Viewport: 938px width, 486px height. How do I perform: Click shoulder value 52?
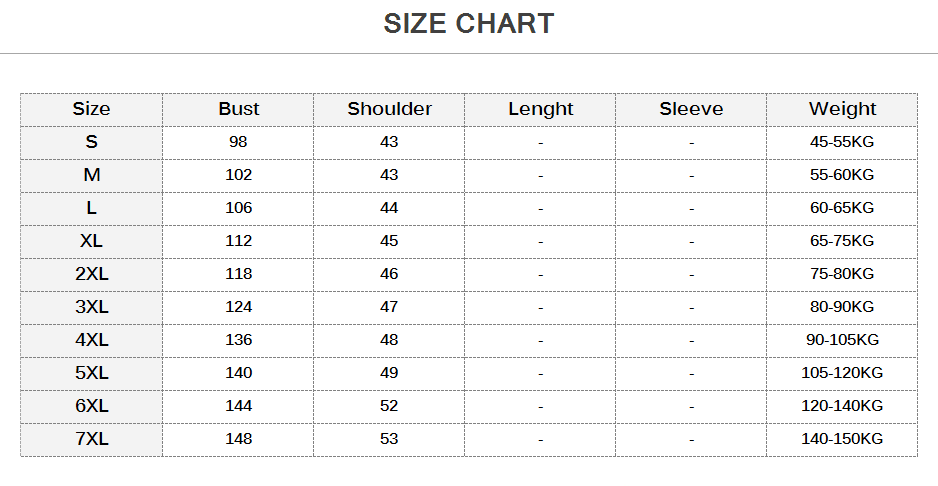pos(389,406)
